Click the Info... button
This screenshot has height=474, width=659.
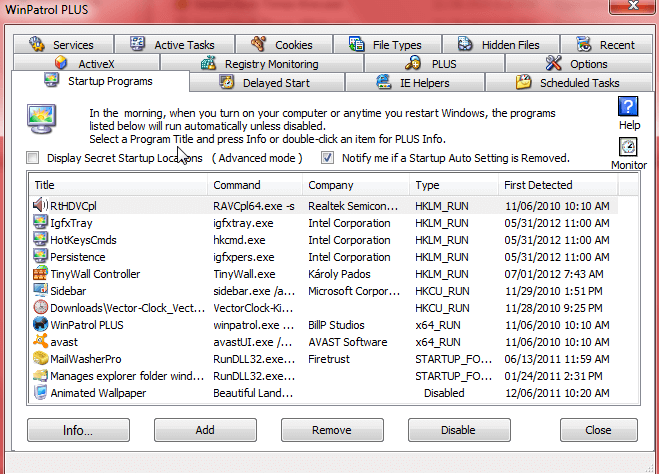click(x=78, y=430)
